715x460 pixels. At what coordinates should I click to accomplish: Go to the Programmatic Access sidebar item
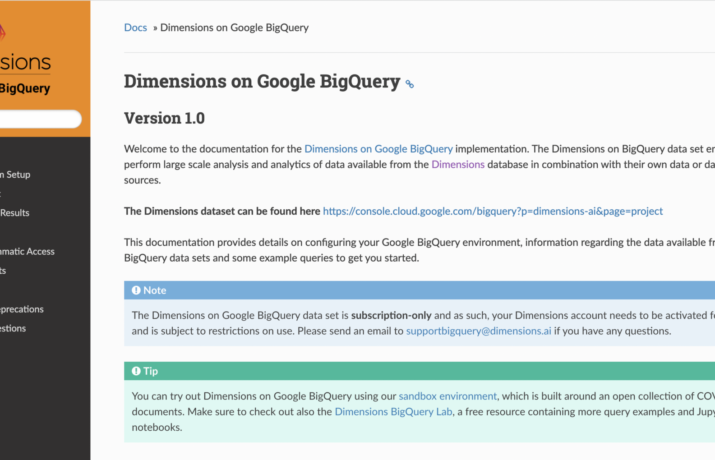click(x=28, y=251)
